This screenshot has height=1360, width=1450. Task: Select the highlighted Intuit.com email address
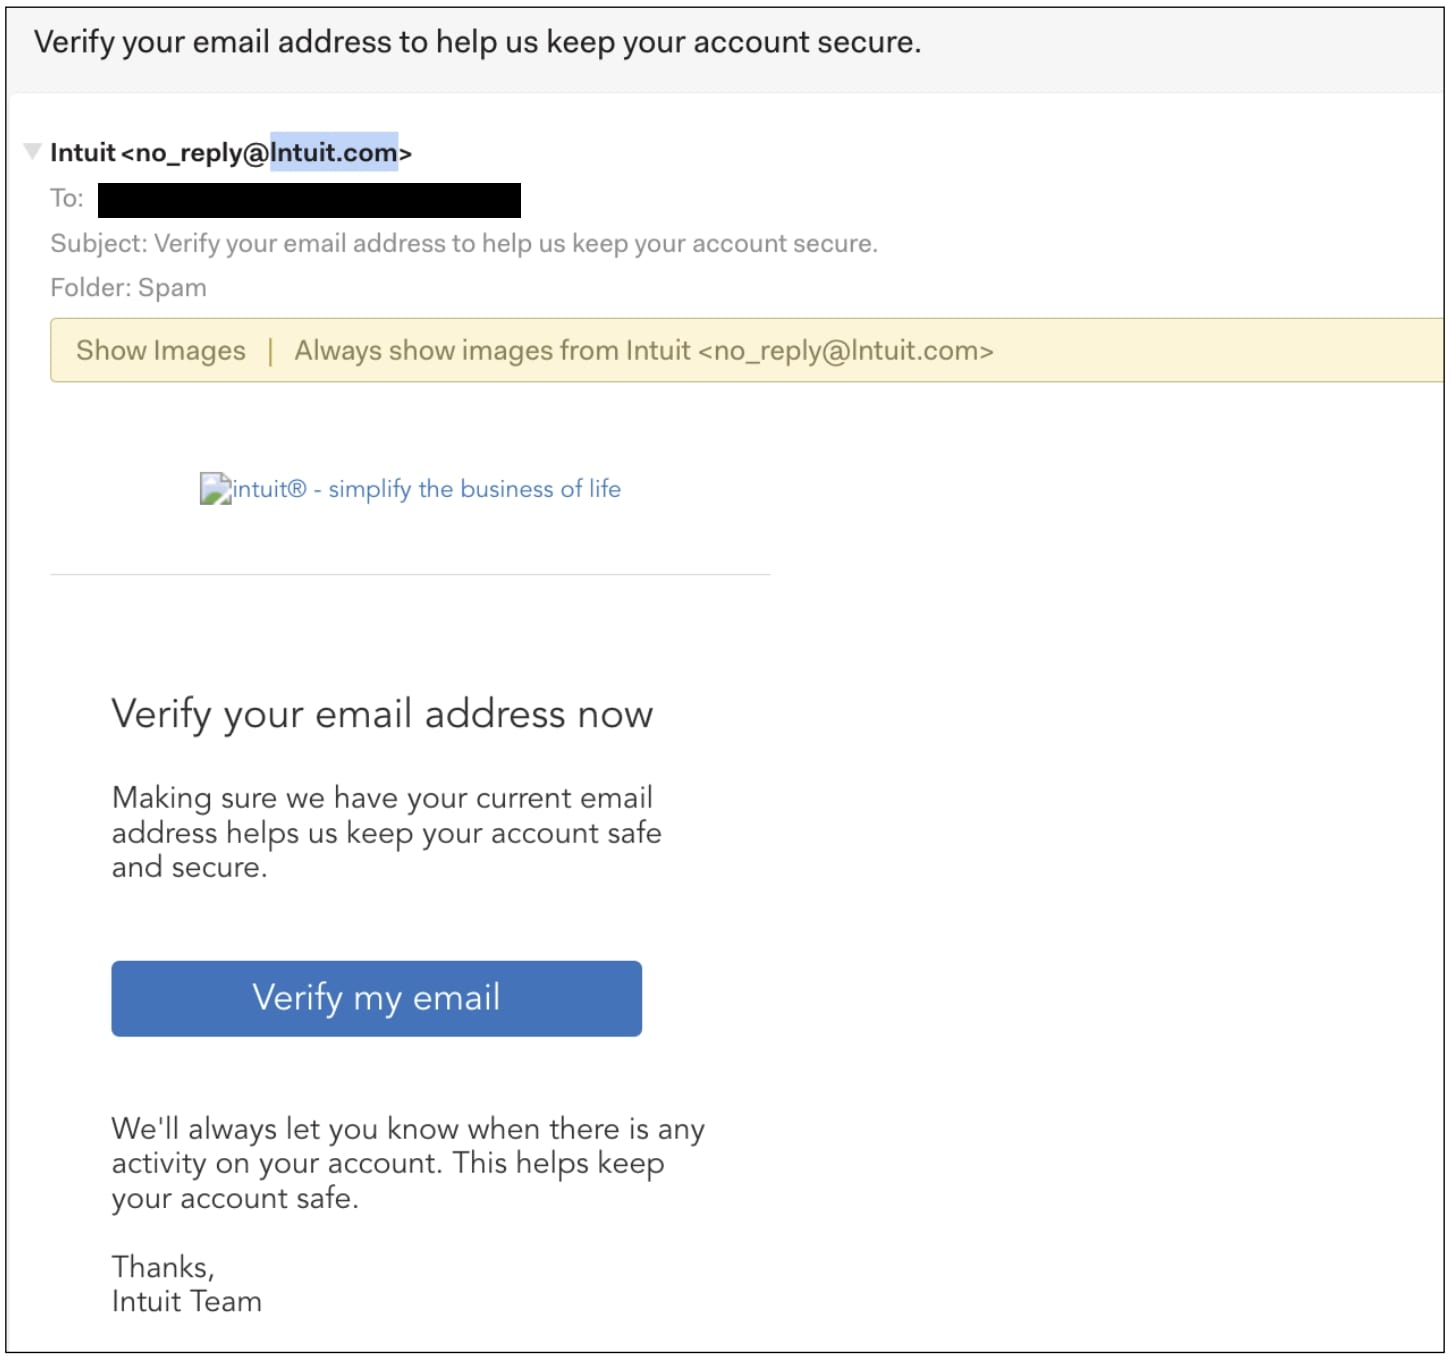[x=334, y=153]
